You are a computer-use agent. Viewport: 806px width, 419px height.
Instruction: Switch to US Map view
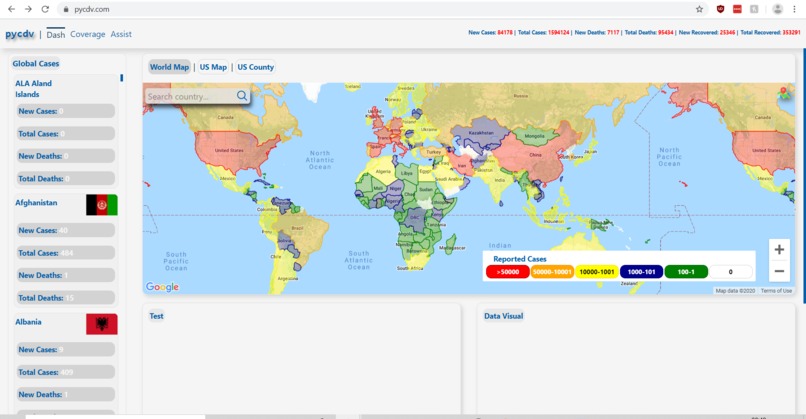tap(213, 67)
